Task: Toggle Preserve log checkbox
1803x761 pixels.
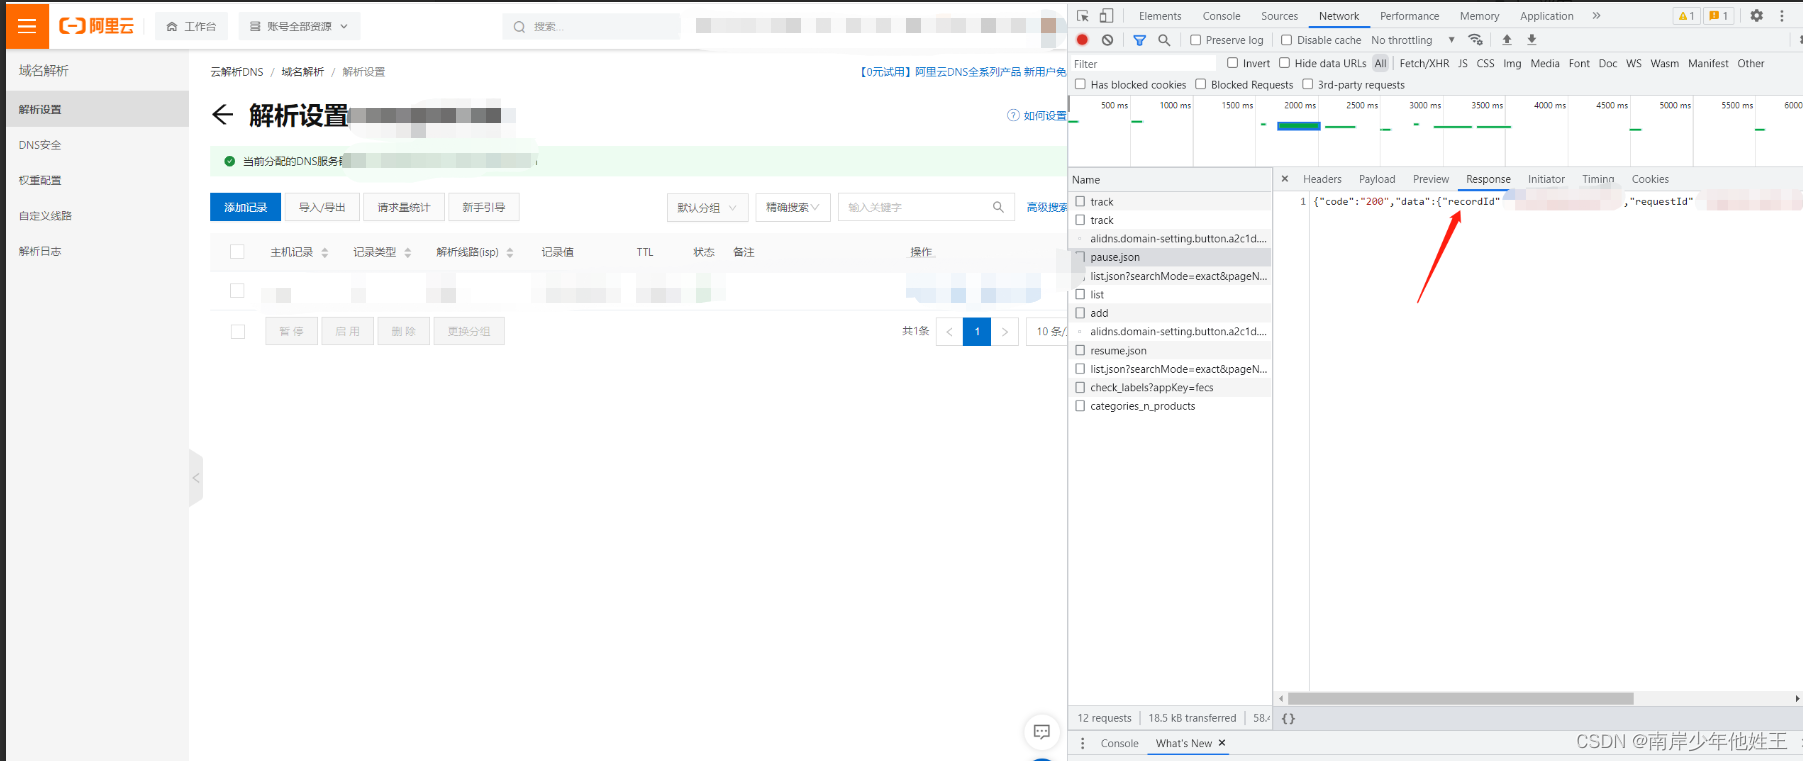Action: pyautogui.click(x=1195, y=40)
